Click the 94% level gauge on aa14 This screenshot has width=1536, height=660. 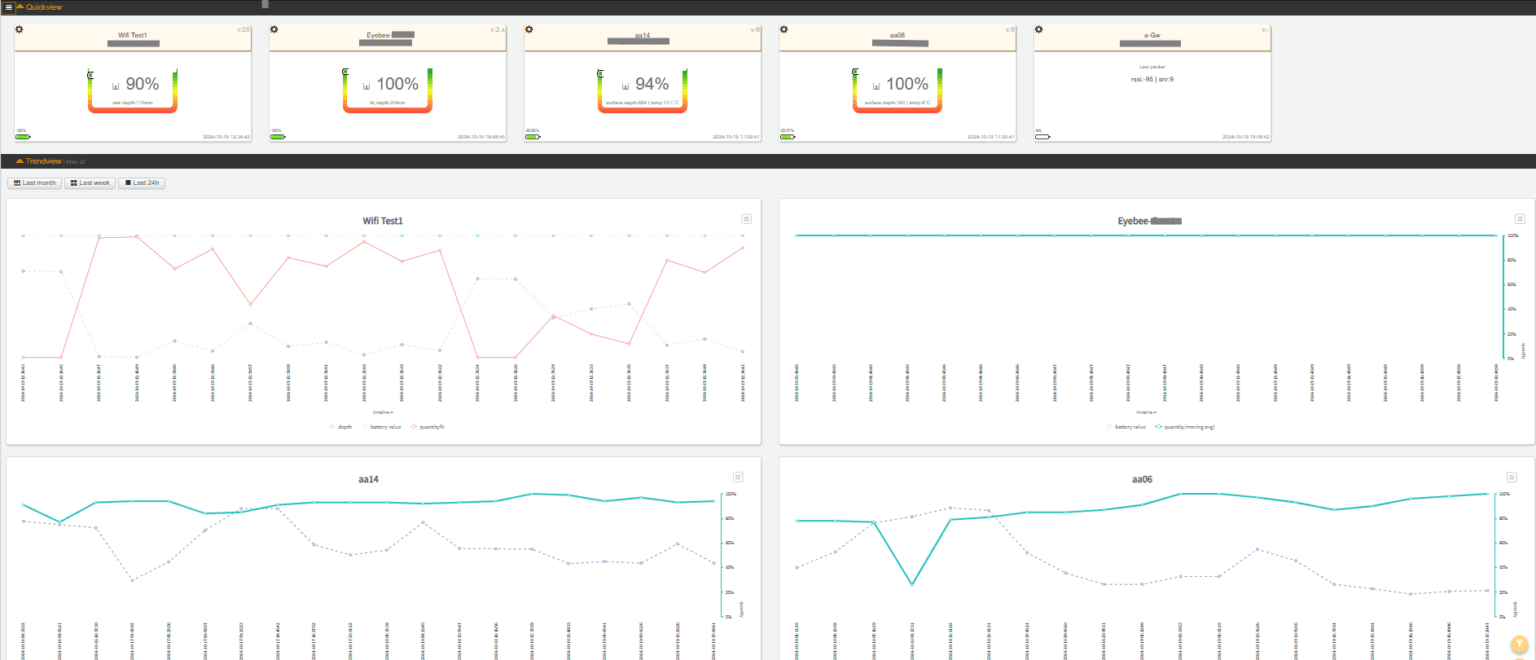[x=640, y=90]
